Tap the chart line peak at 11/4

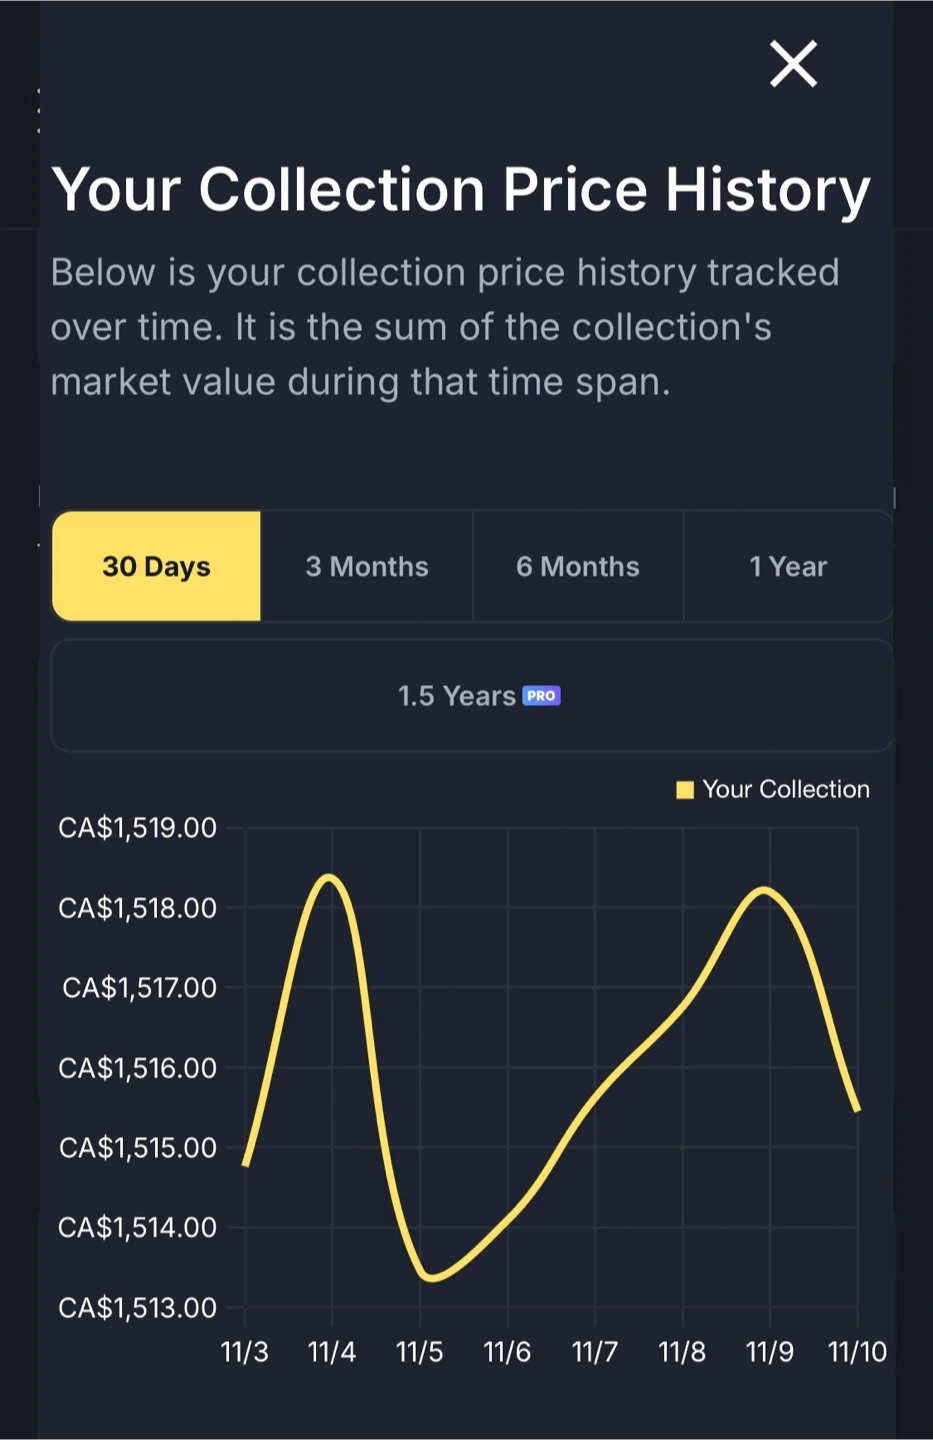[x=330, y=878]
